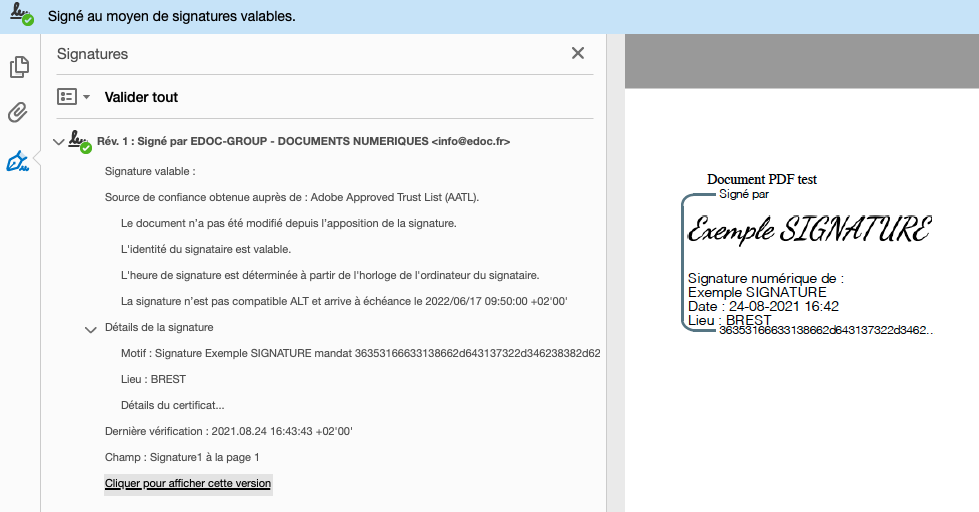979x512 pixels.
Task: Select Rév. 1 signed by EDOC-GROUP row
Action: coord(303,141)
